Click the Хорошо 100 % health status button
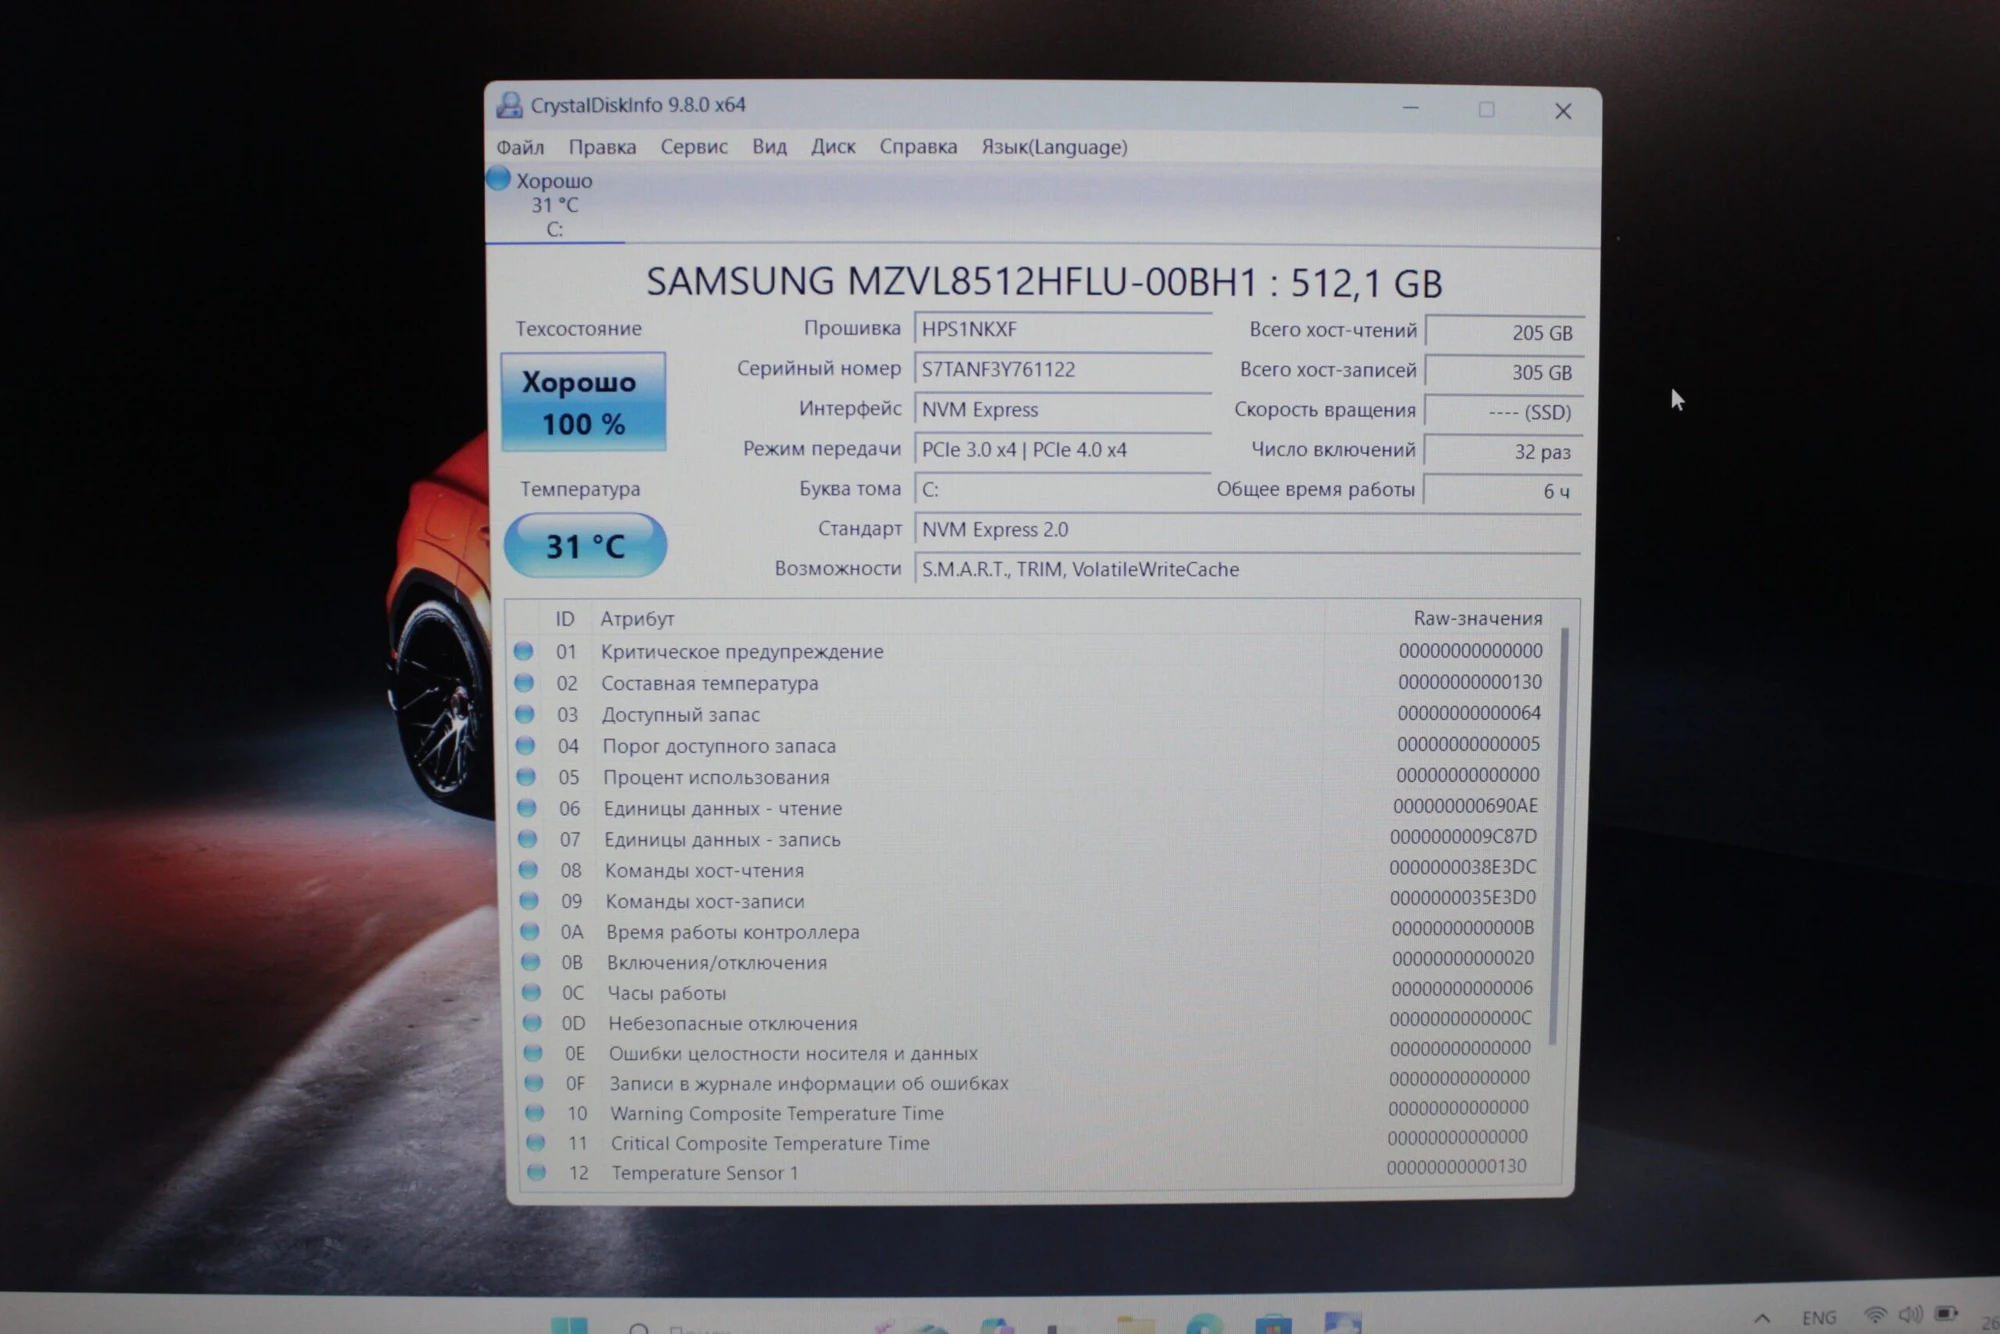 point(583,402)
